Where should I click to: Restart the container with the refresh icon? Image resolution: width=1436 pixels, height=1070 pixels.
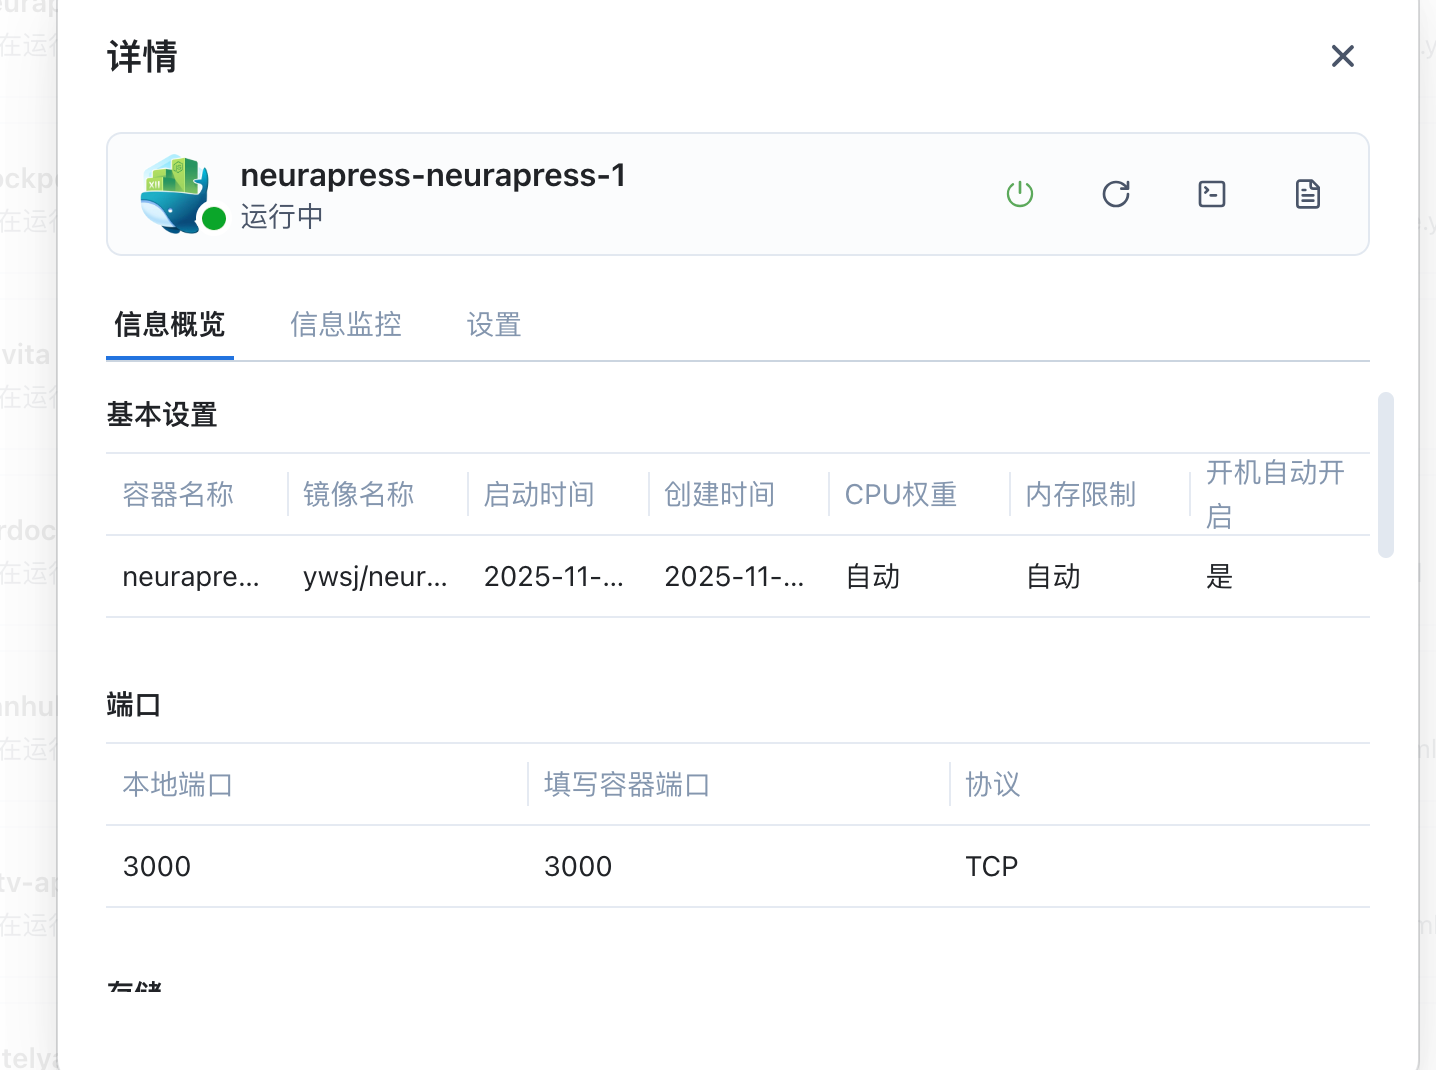pyautogui.click(x=1115, y=194)
